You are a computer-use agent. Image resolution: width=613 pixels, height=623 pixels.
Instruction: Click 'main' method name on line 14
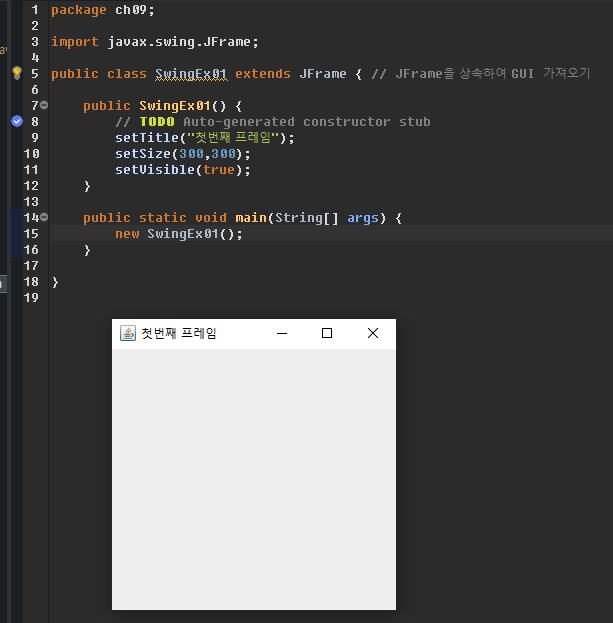[x=251, y=218]
